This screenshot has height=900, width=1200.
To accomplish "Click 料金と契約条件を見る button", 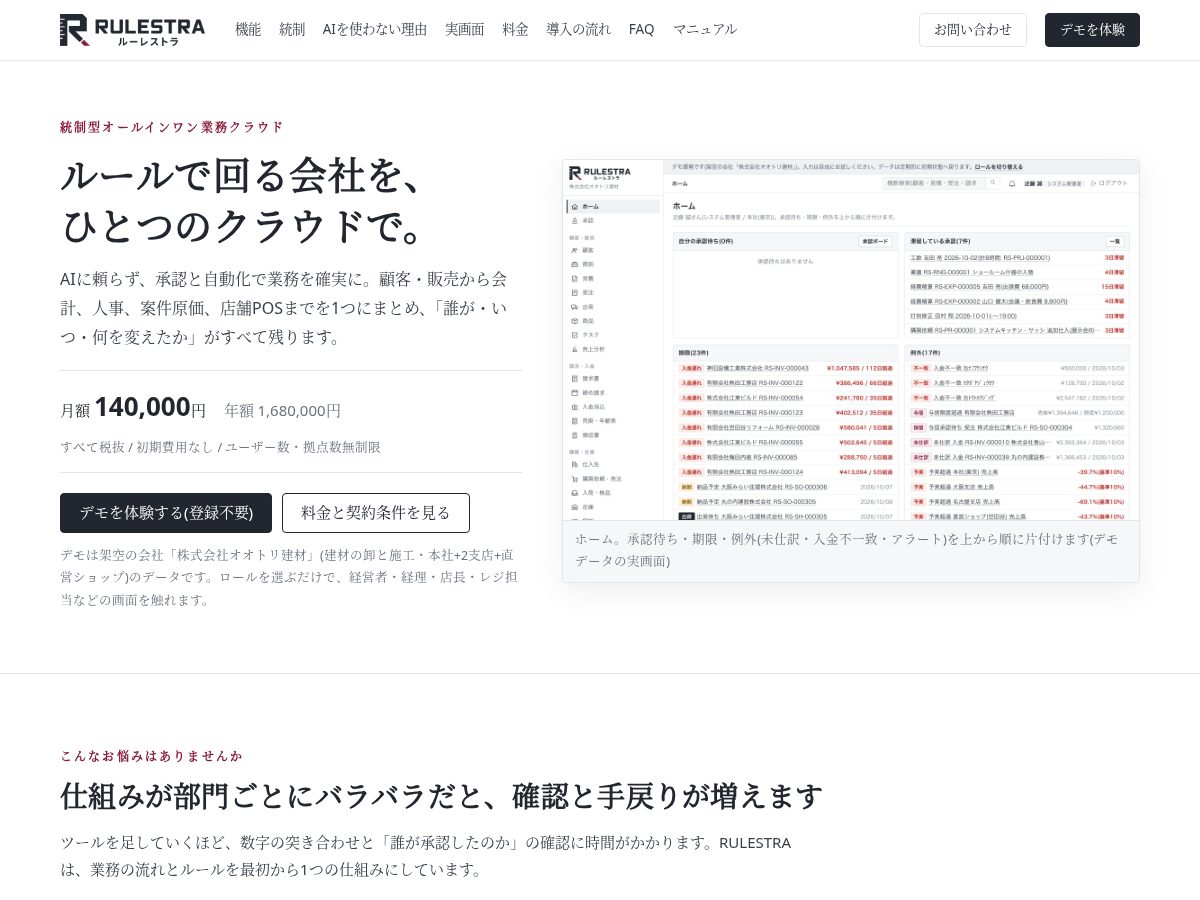I will 376,513.
